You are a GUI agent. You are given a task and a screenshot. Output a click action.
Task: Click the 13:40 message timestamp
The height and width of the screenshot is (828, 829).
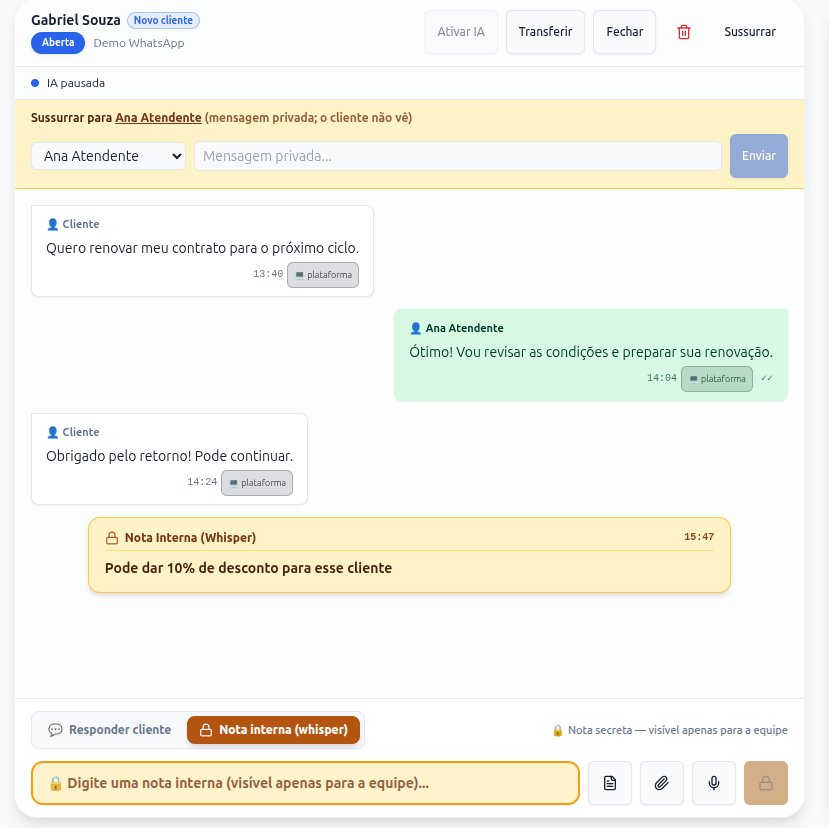(x=268, y=274)
